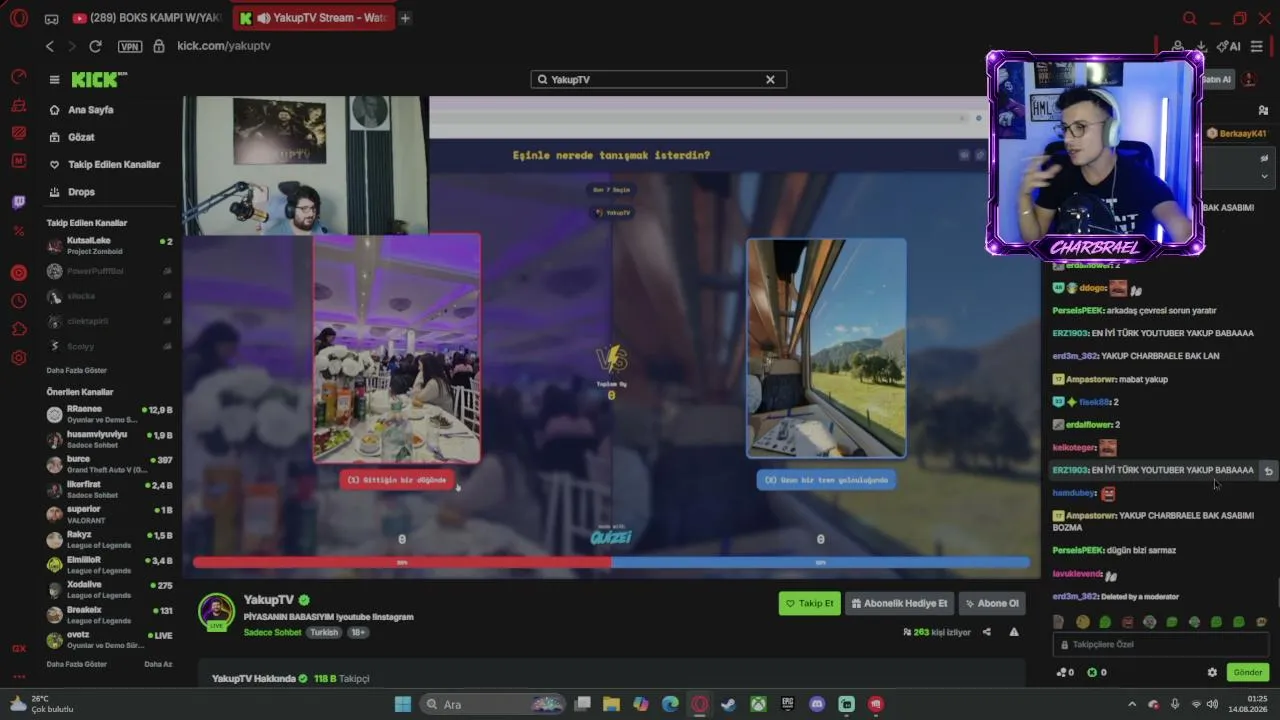The image size is (1280, 720).
Task: Click Takip Et follow button
Action: coord(810,603)
